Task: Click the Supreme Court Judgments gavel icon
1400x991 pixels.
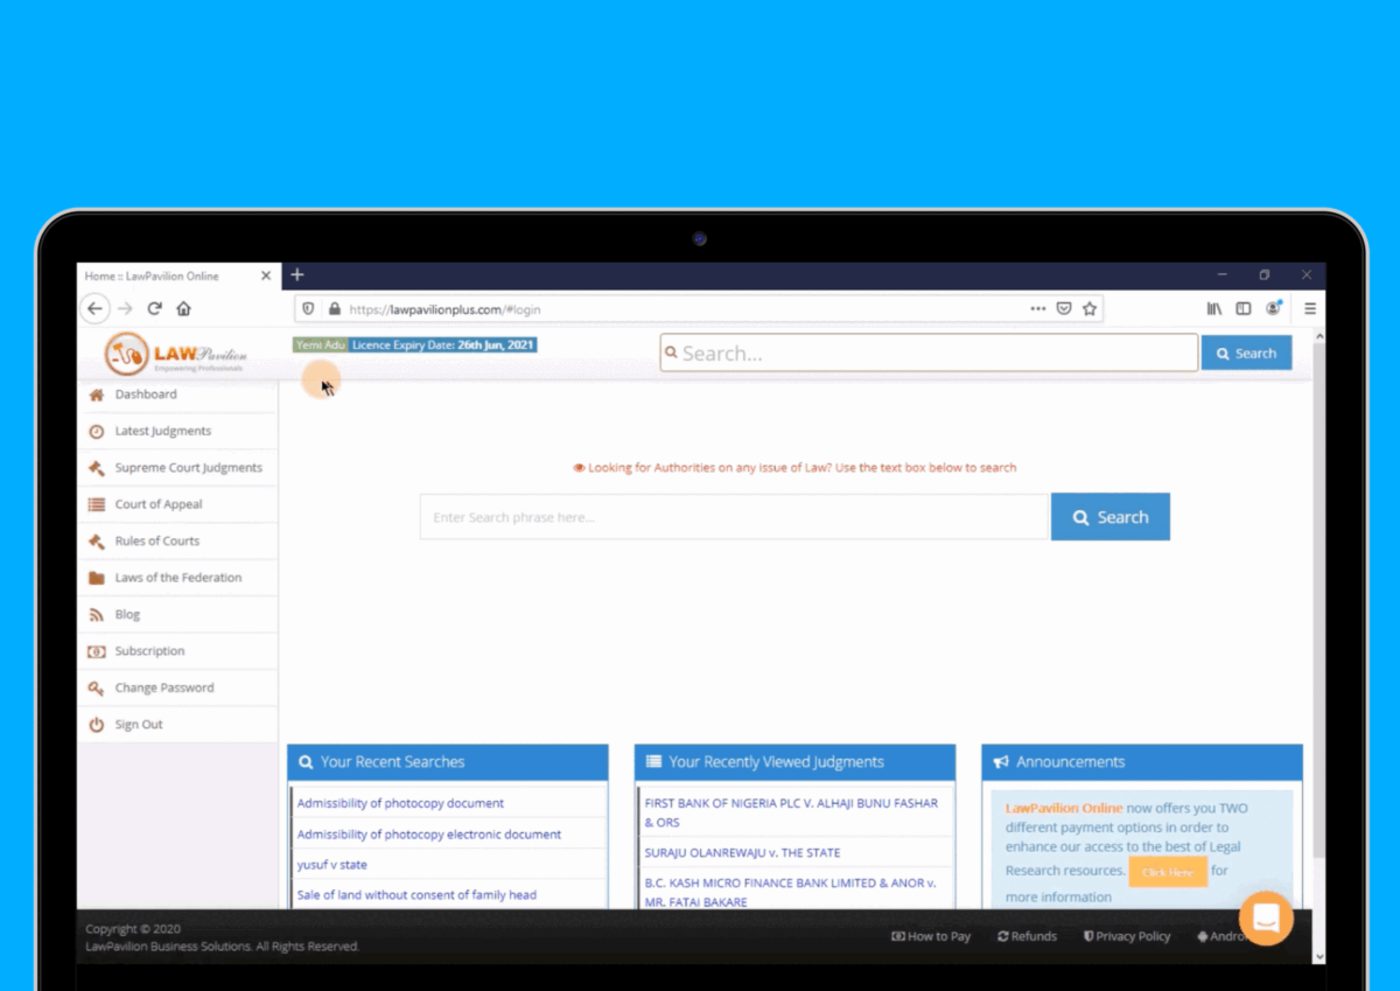Action: [96, 468]
